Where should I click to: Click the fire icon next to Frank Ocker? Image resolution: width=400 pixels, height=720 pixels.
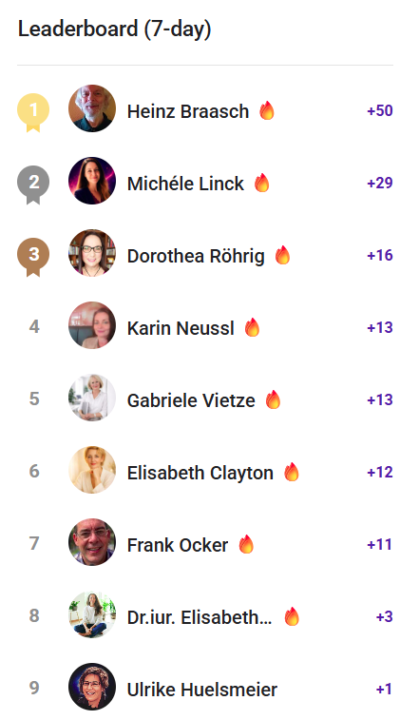pyautogui.click(x=246, y=545)
